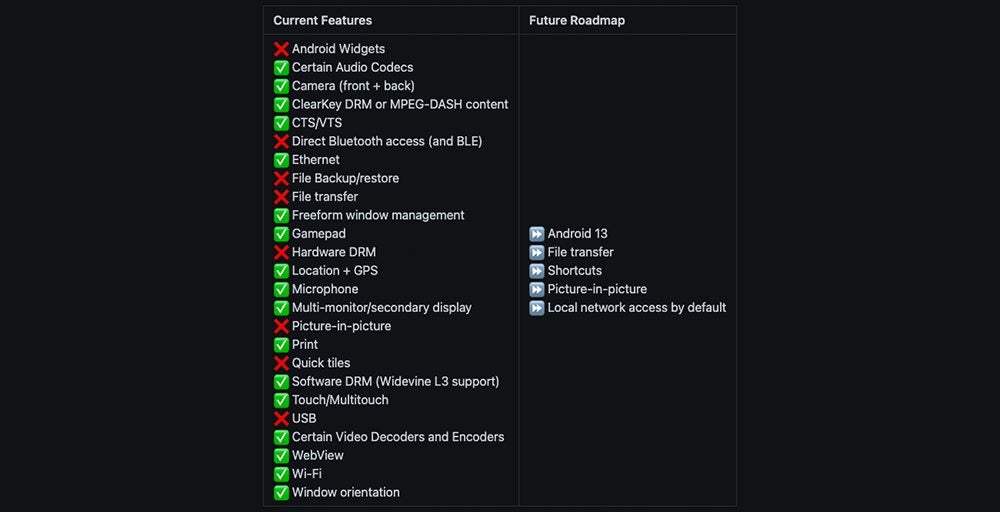The height and width of the screenshot is (512, 1000).
Task: Click the fast-forward icon next to Shortcuts
Action: [x=537, y=271]
